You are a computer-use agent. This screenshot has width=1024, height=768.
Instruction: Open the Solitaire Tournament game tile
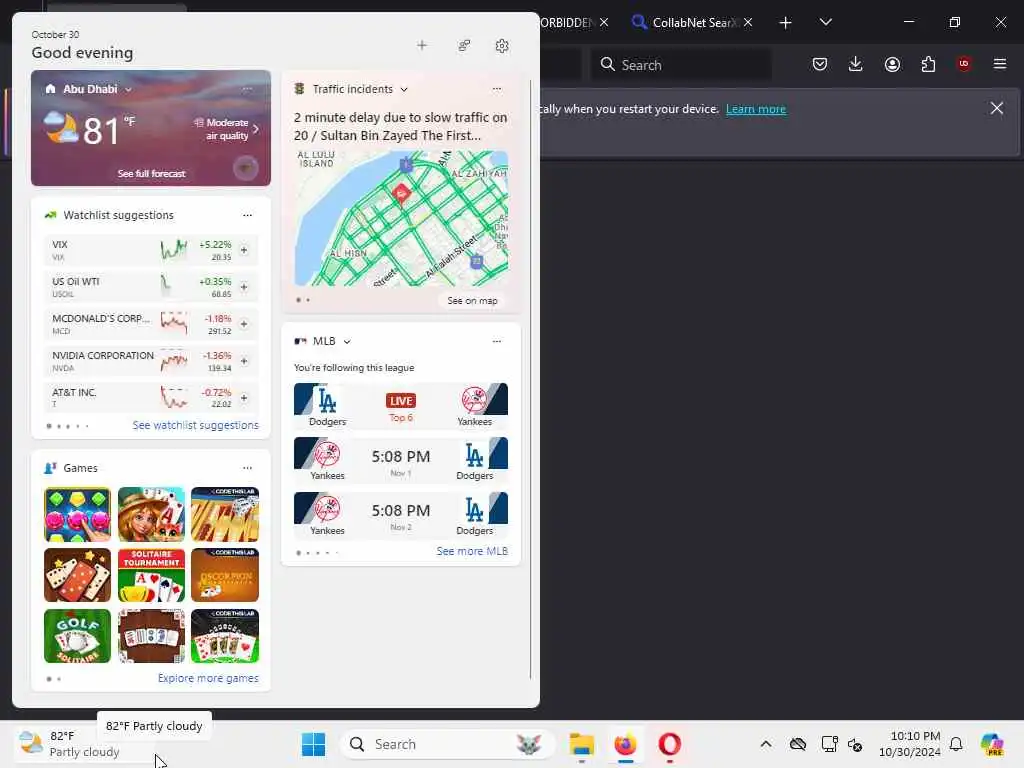152,575
